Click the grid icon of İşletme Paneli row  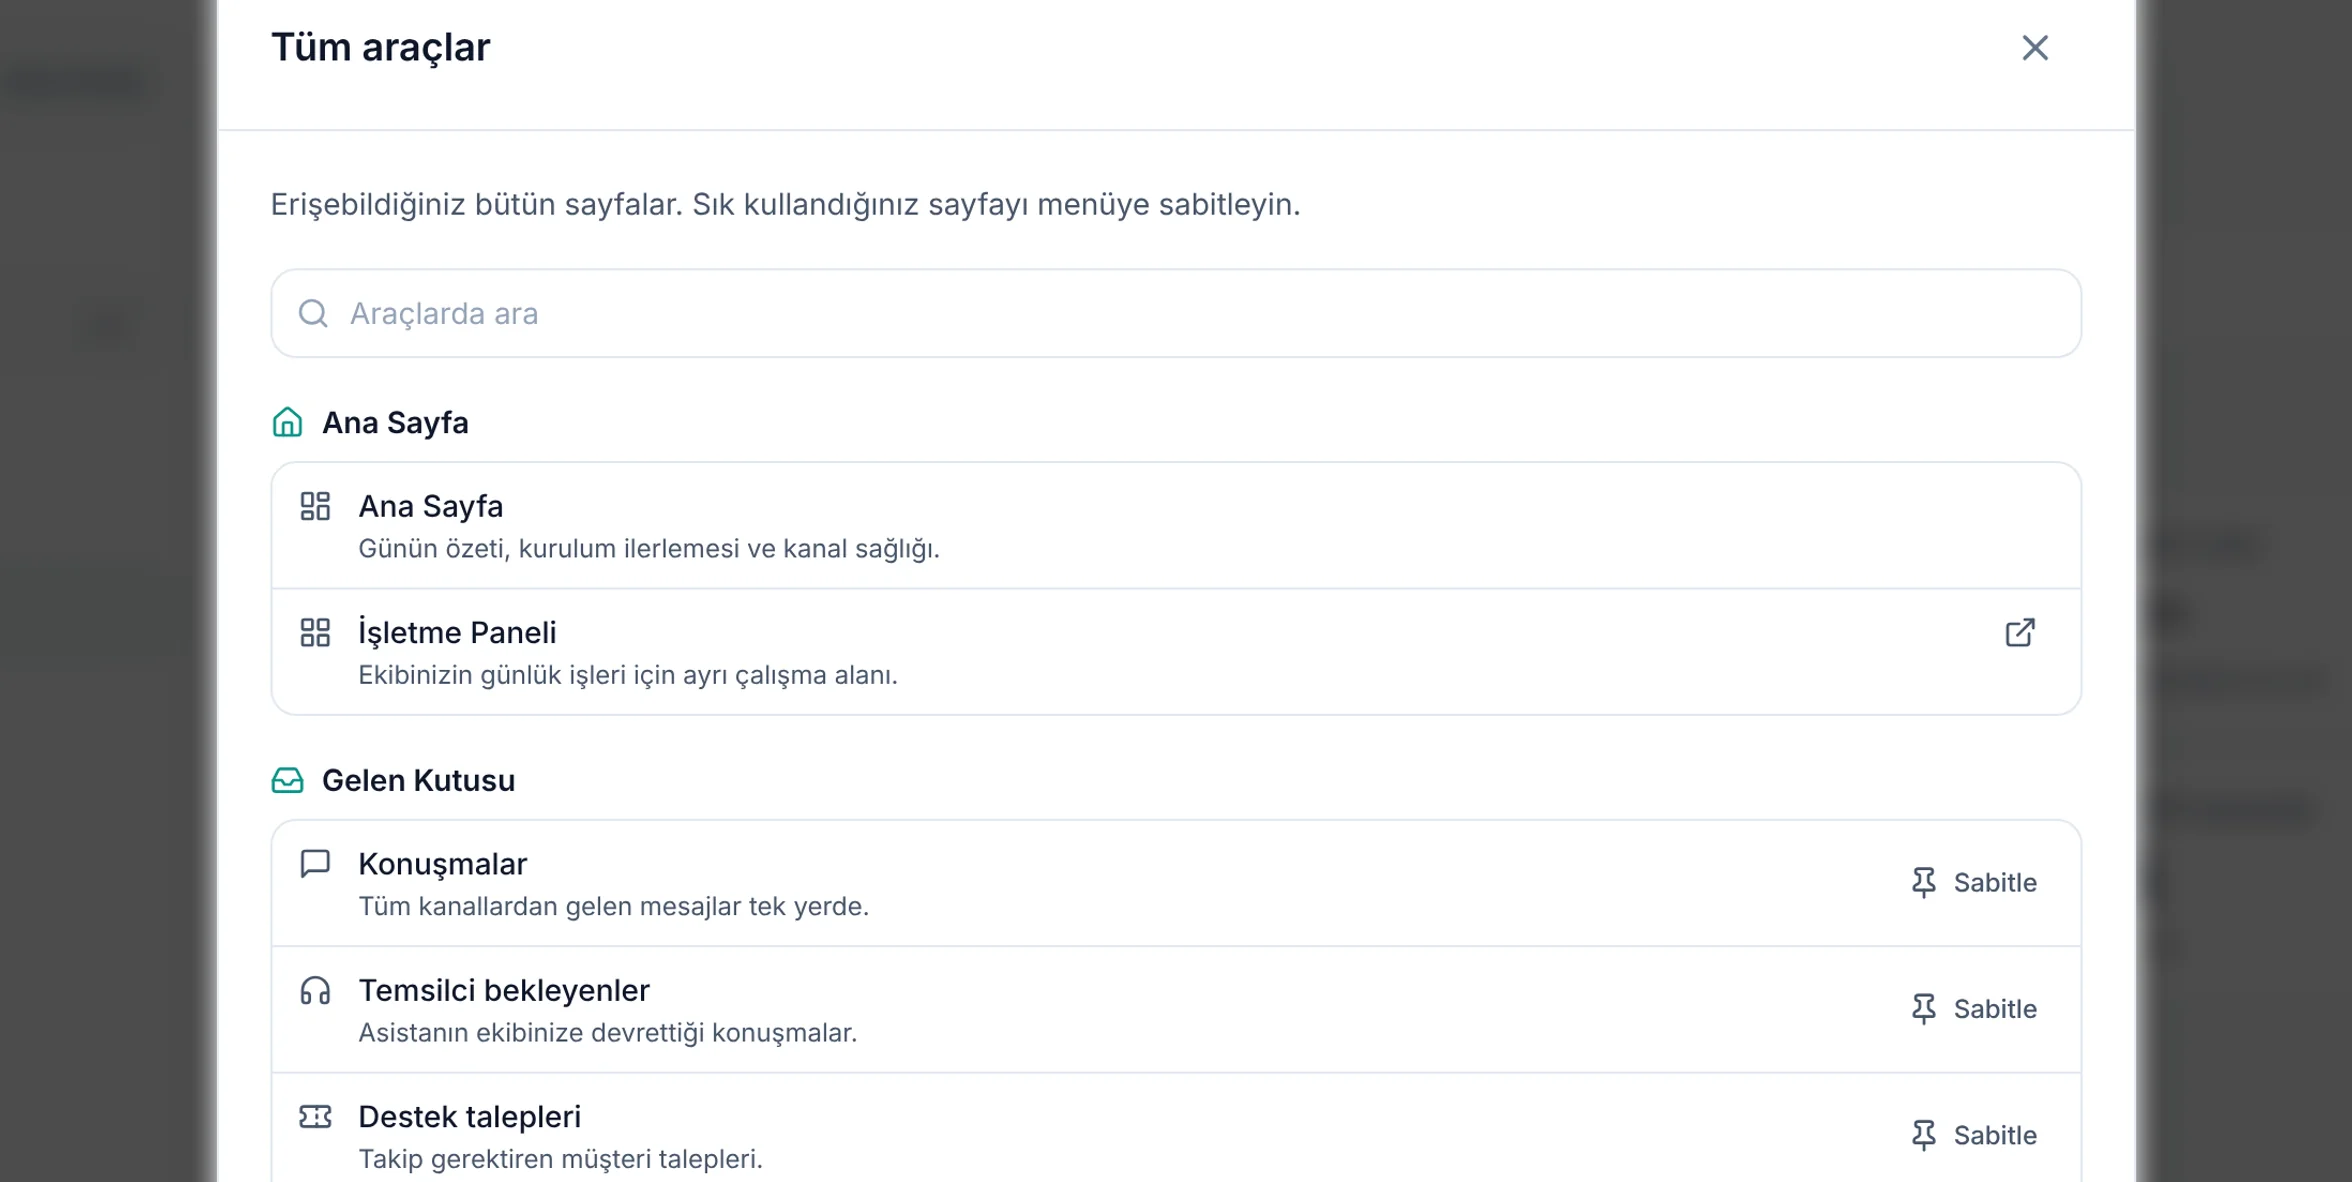(315, 632)
